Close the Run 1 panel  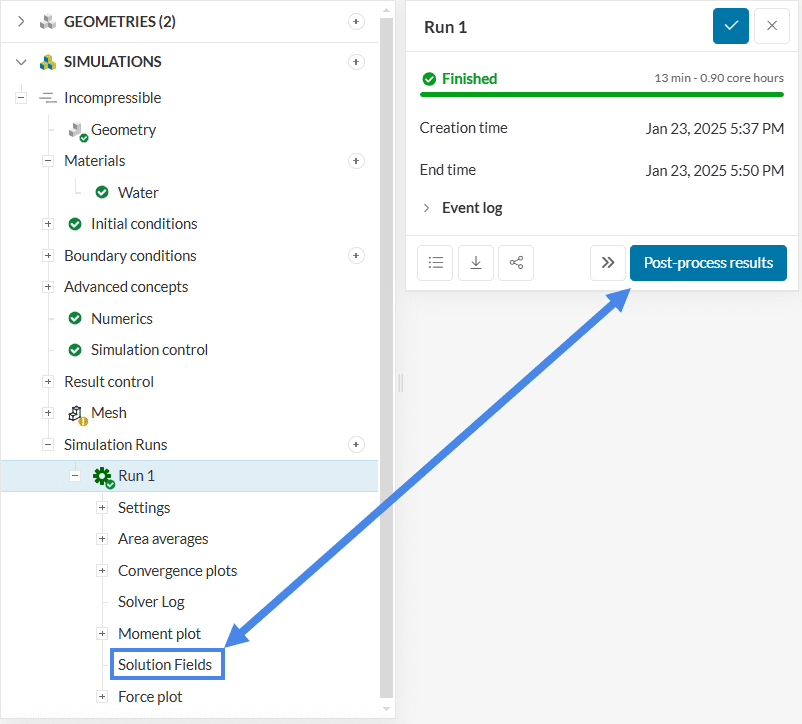[x=771, y=26]
